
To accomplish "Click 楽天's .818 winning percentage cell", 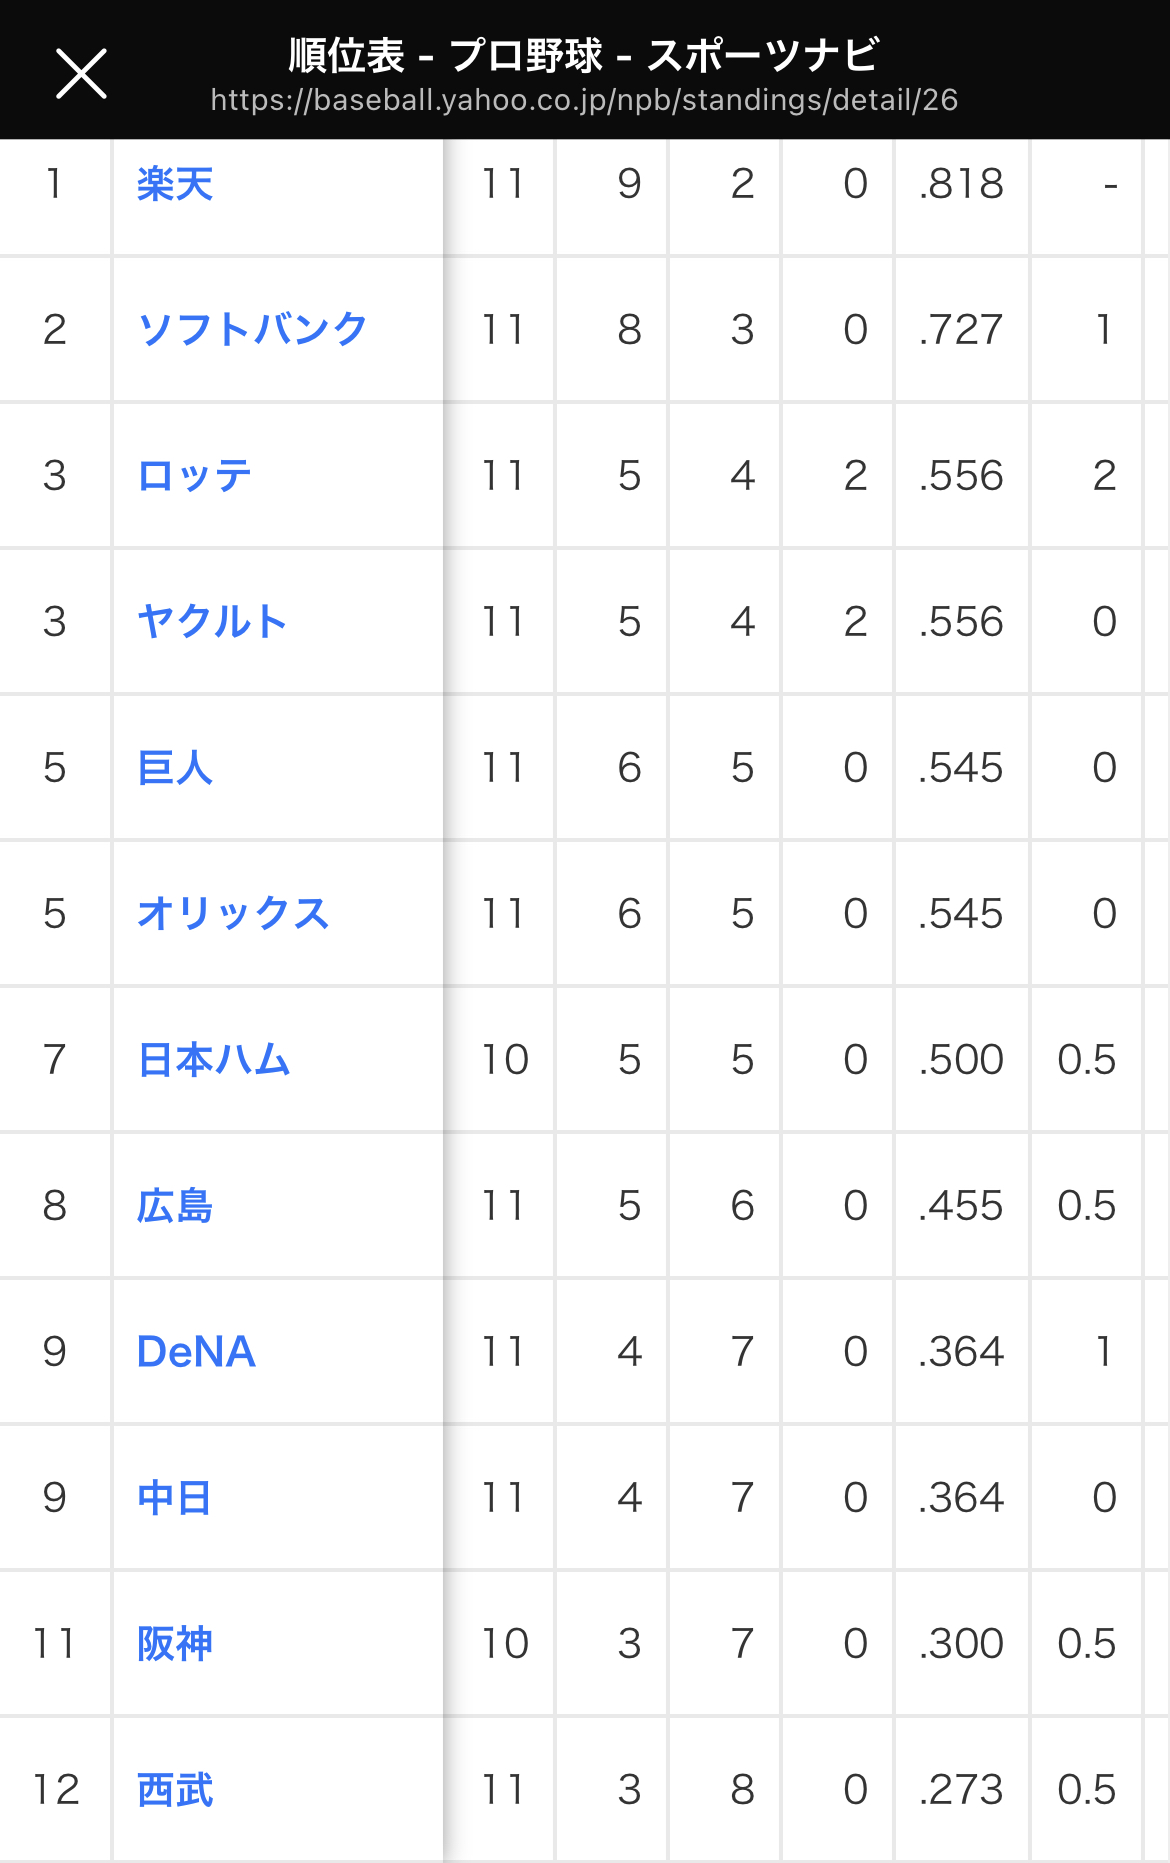I will coord(961,184).
